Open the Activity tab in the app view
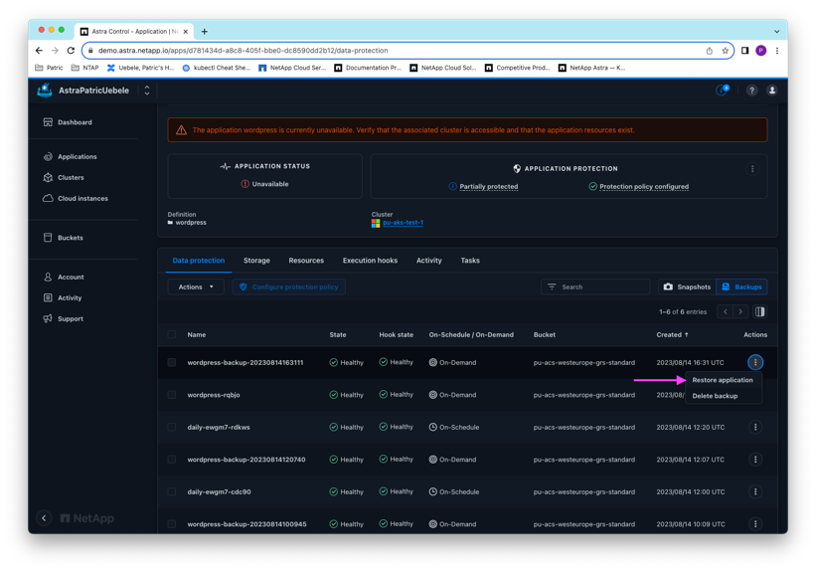 (x=429, y=260)
